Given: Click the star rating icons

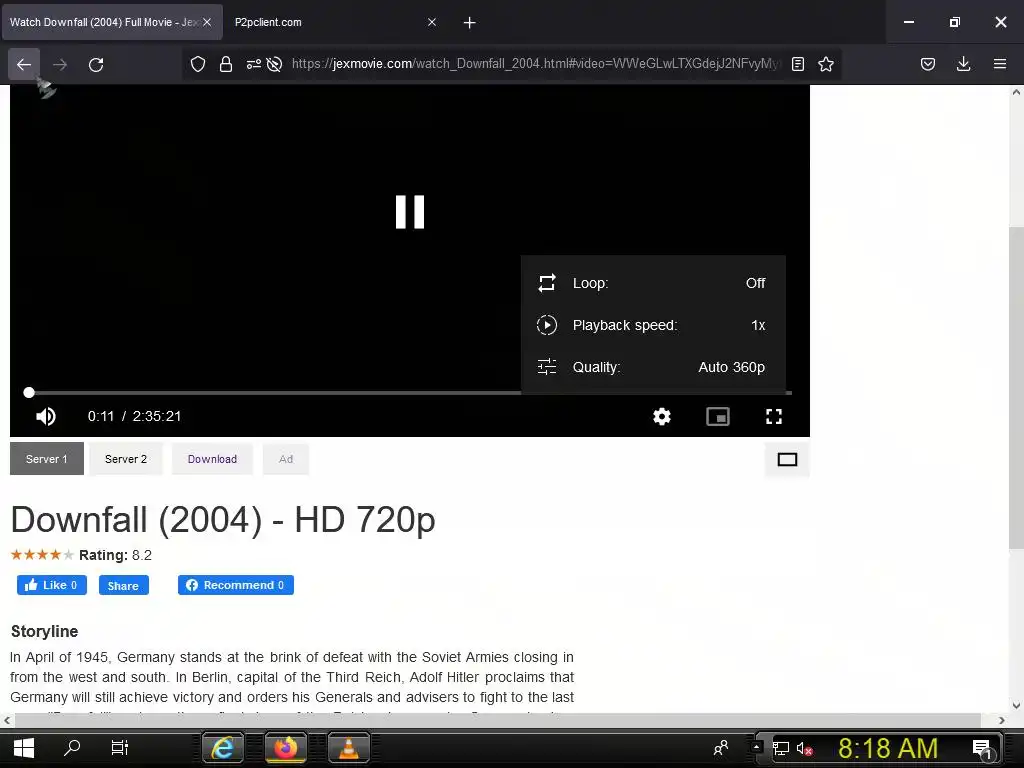Looking at the screenshot, I should (42, 555).
